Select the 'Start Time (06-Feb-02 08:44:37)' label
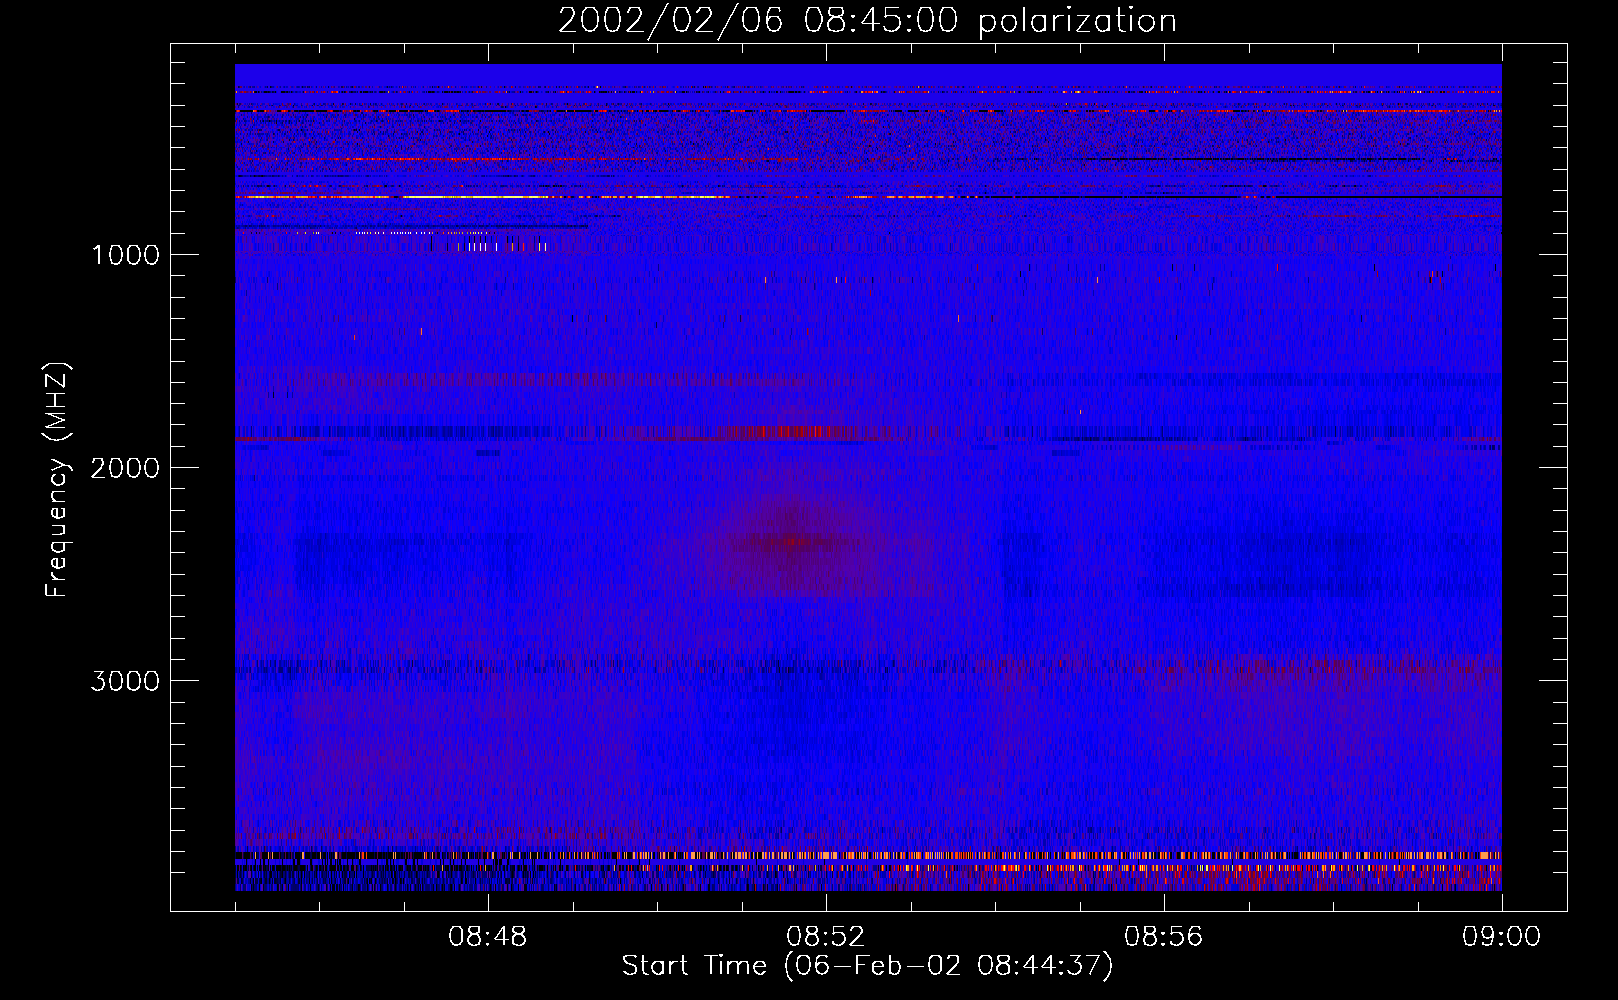The height and width of the screenshot is (1000, 1618). point(867,966)
